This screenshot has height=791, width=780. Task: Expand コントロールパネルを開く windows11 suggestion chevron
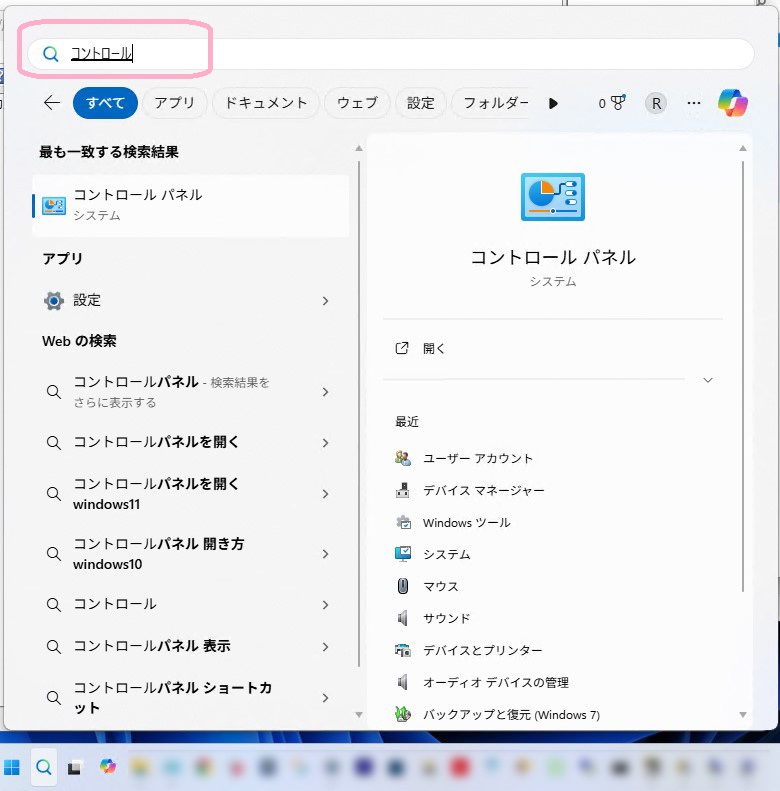[x=325, y=493]
